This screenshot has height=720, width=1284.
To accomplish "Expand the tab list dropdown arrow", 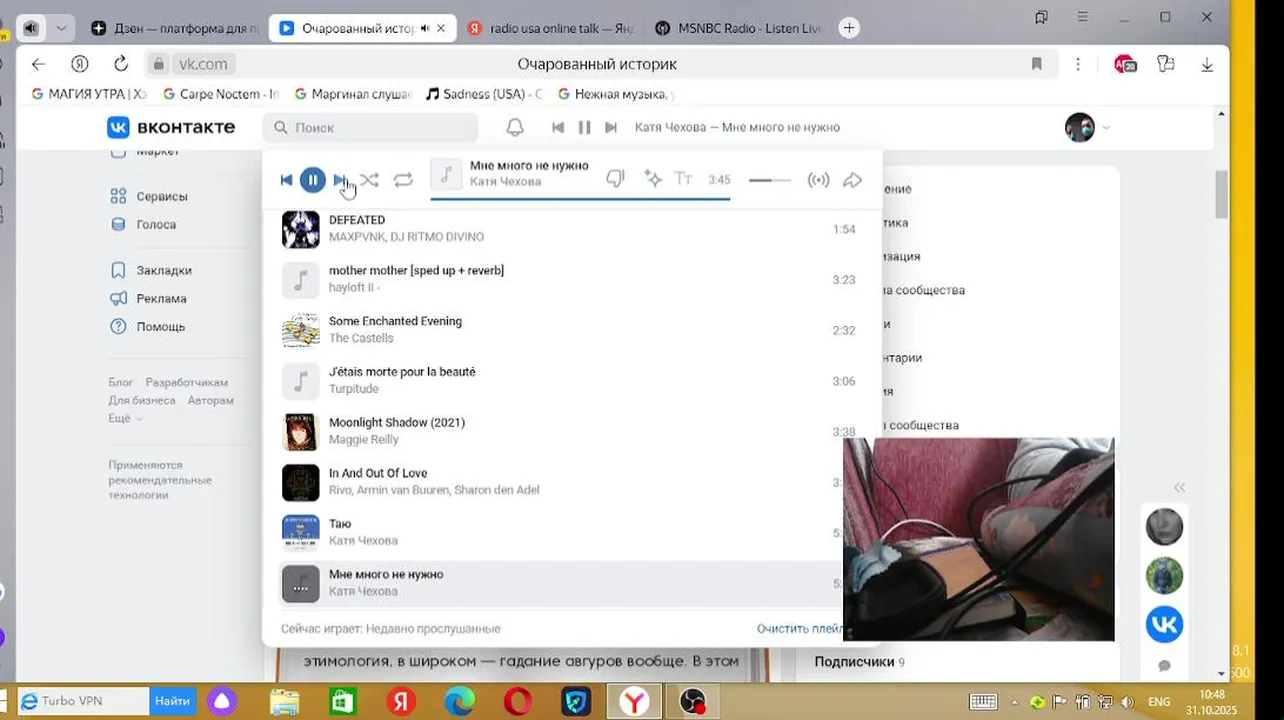I will (61, 28).
